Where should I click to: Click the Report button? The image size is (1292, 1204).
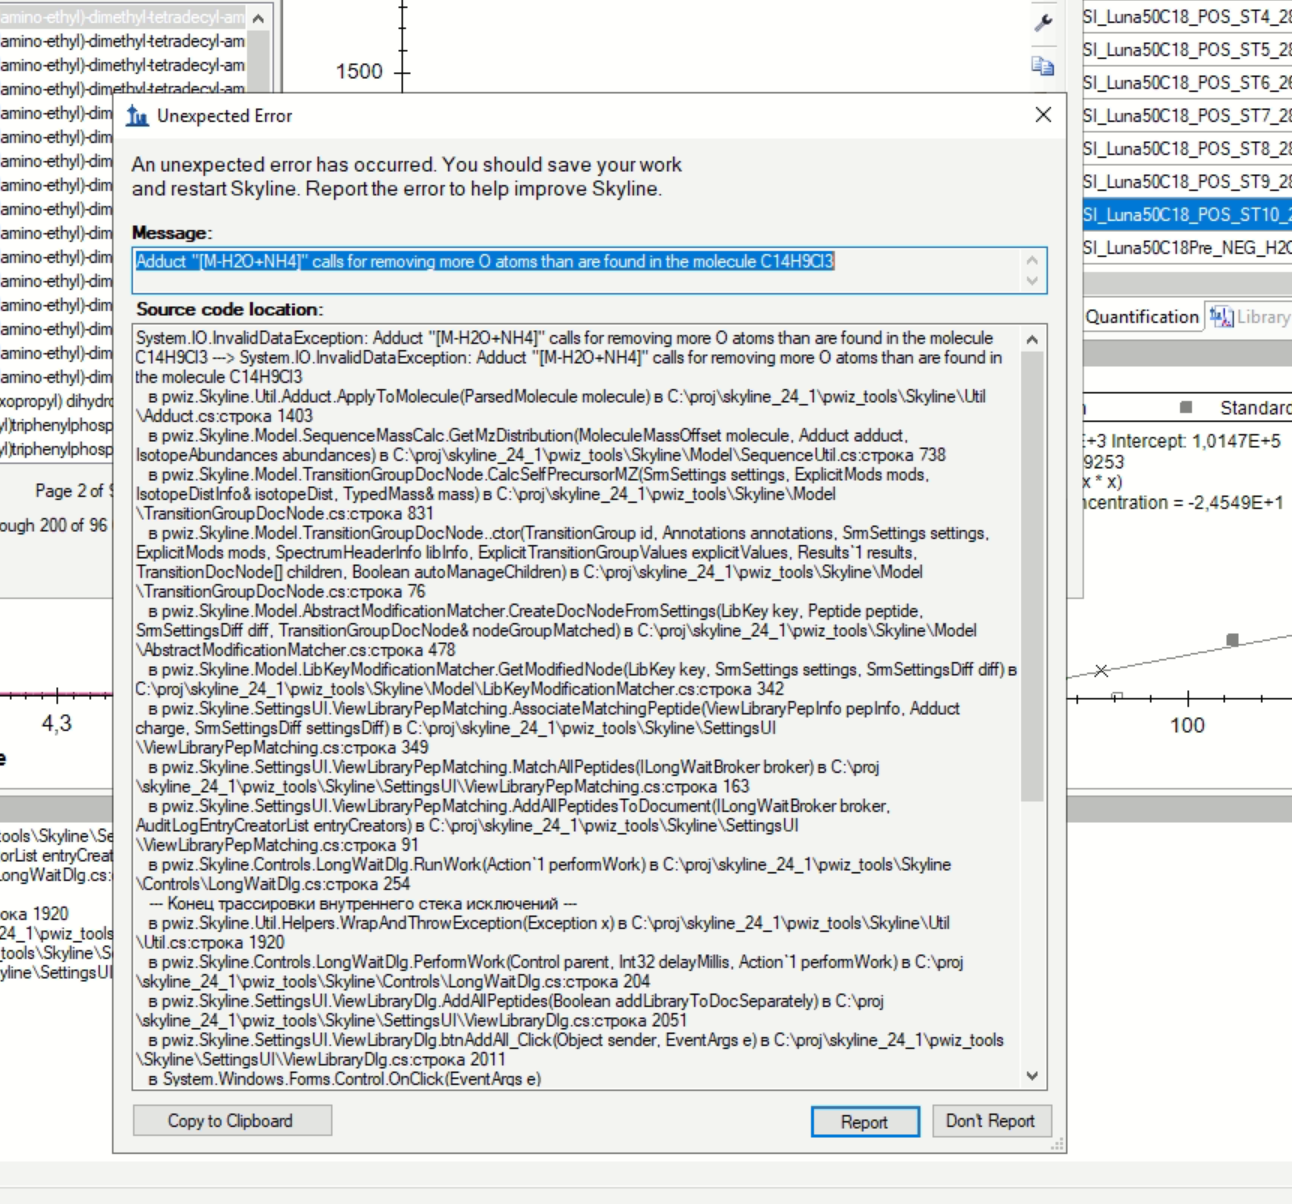pos(864,1122)
